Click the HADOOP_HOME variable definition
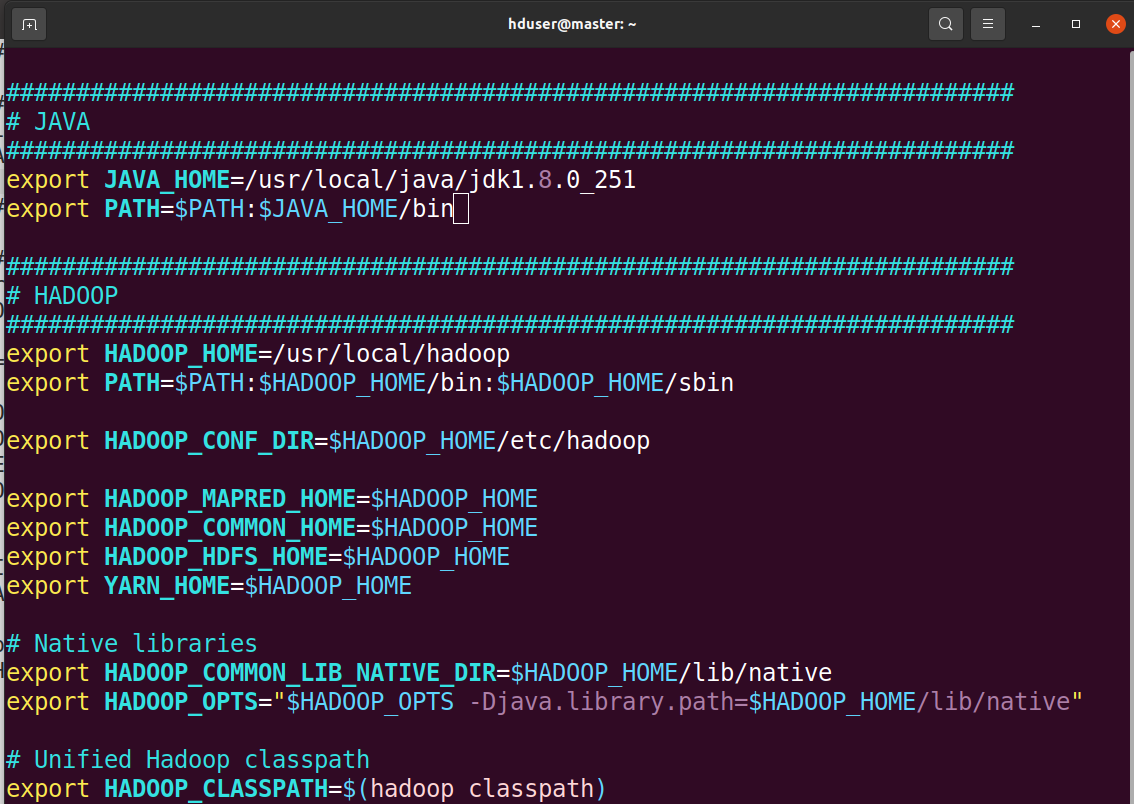The image size is (1134, 805). tap(180, 354)
